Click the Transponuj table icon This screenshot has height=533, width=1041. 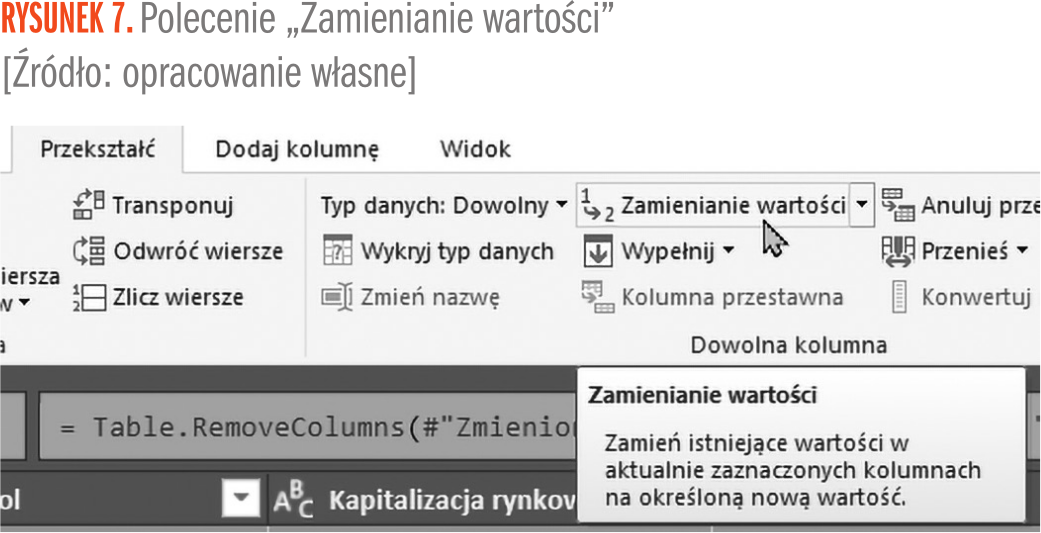90,206
